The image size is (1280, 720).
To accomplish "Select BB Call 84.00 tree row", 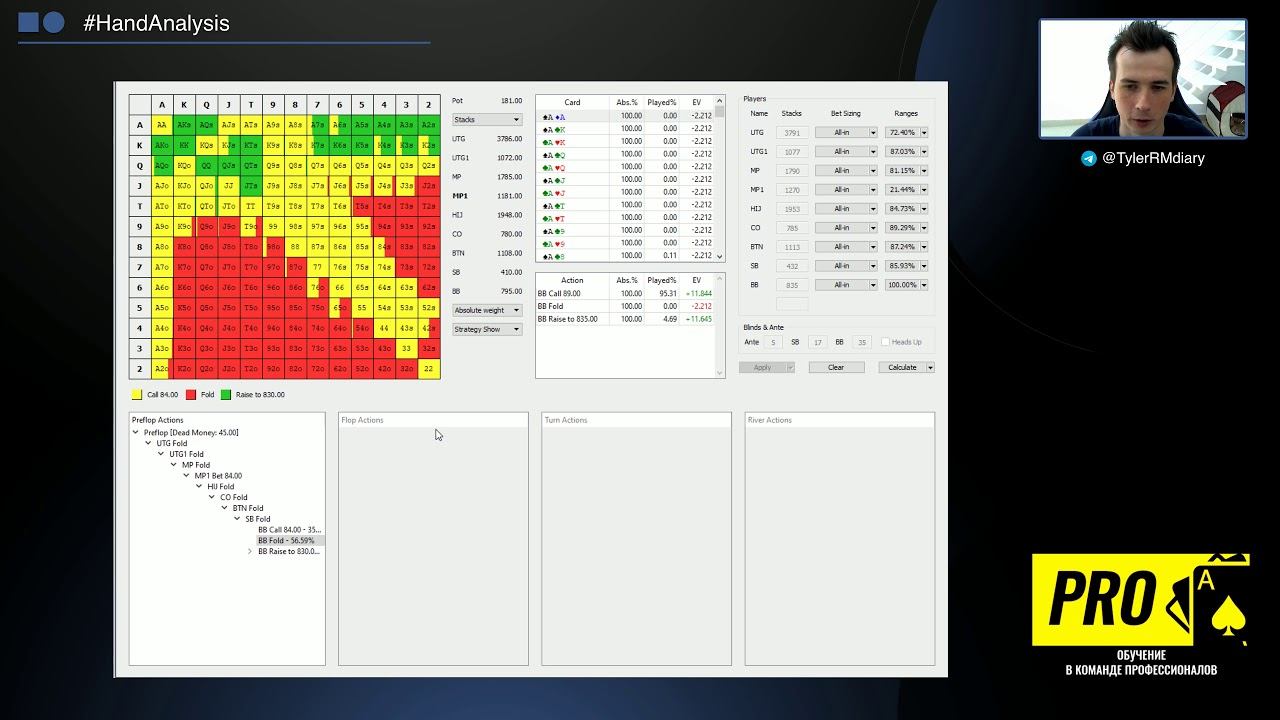I will (289, 530).
